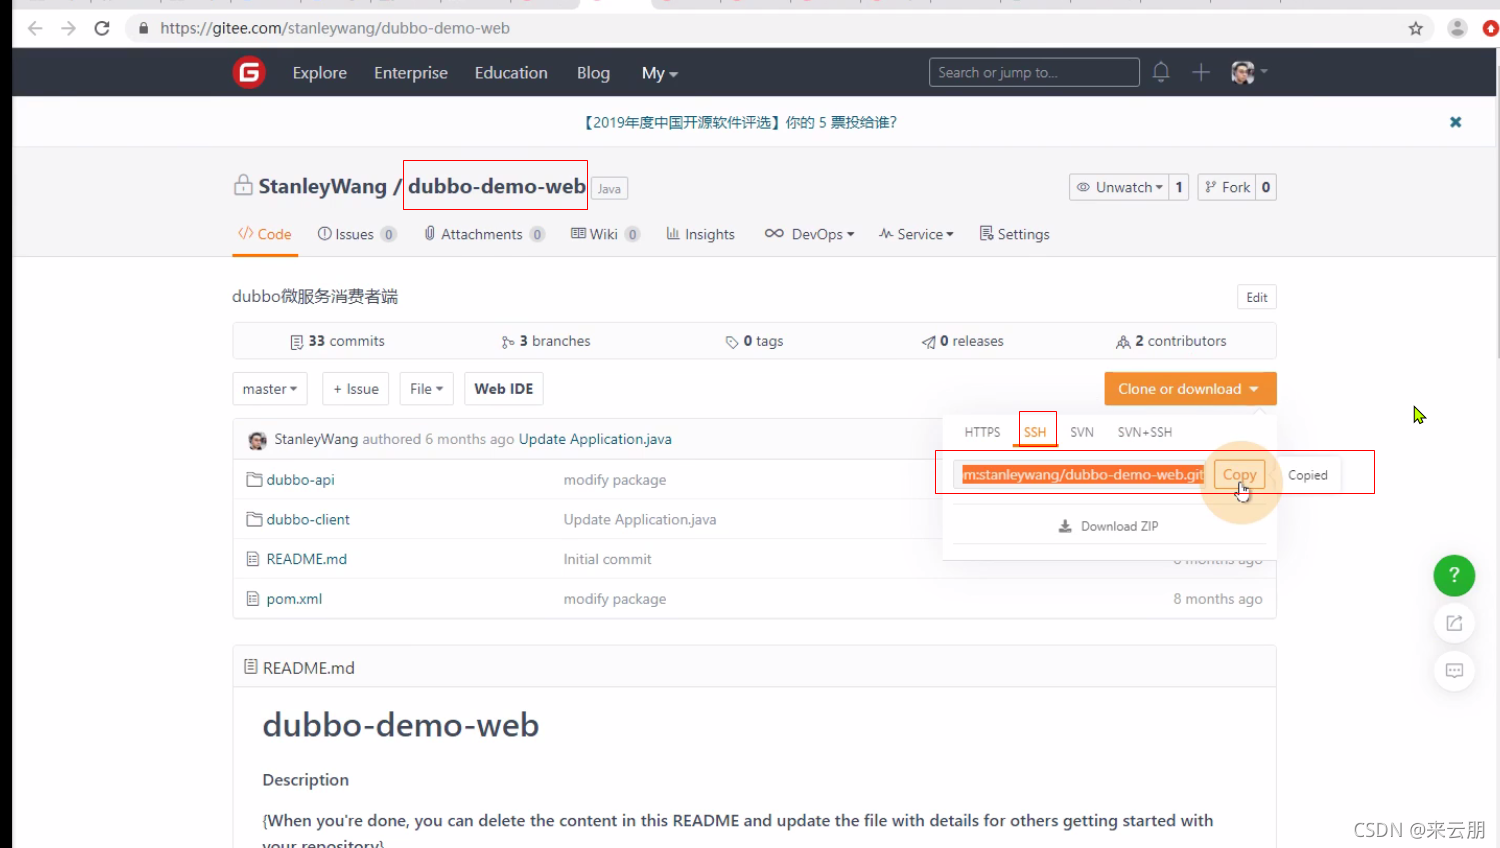Viewport: 1500px width, 848px height.
Task: Click the browser forward arrow
Action: tap(68, 28)
